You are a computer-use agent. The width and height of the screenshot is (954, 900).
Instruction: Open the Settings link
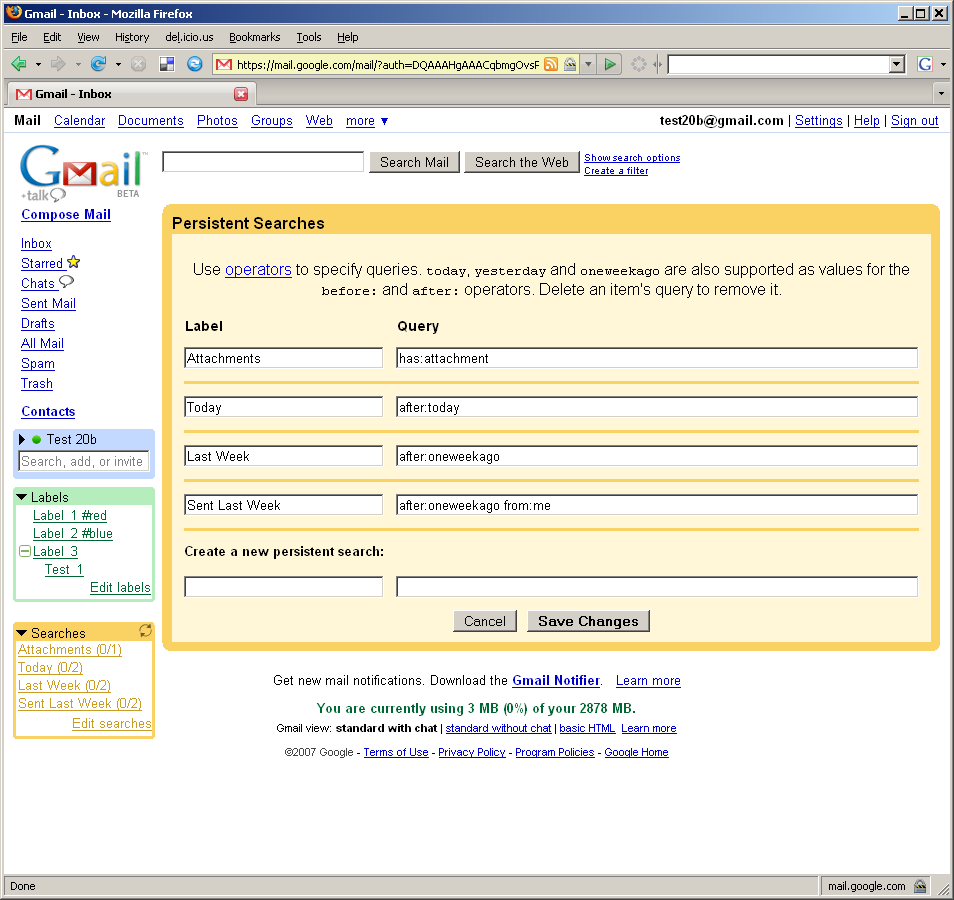818,120
